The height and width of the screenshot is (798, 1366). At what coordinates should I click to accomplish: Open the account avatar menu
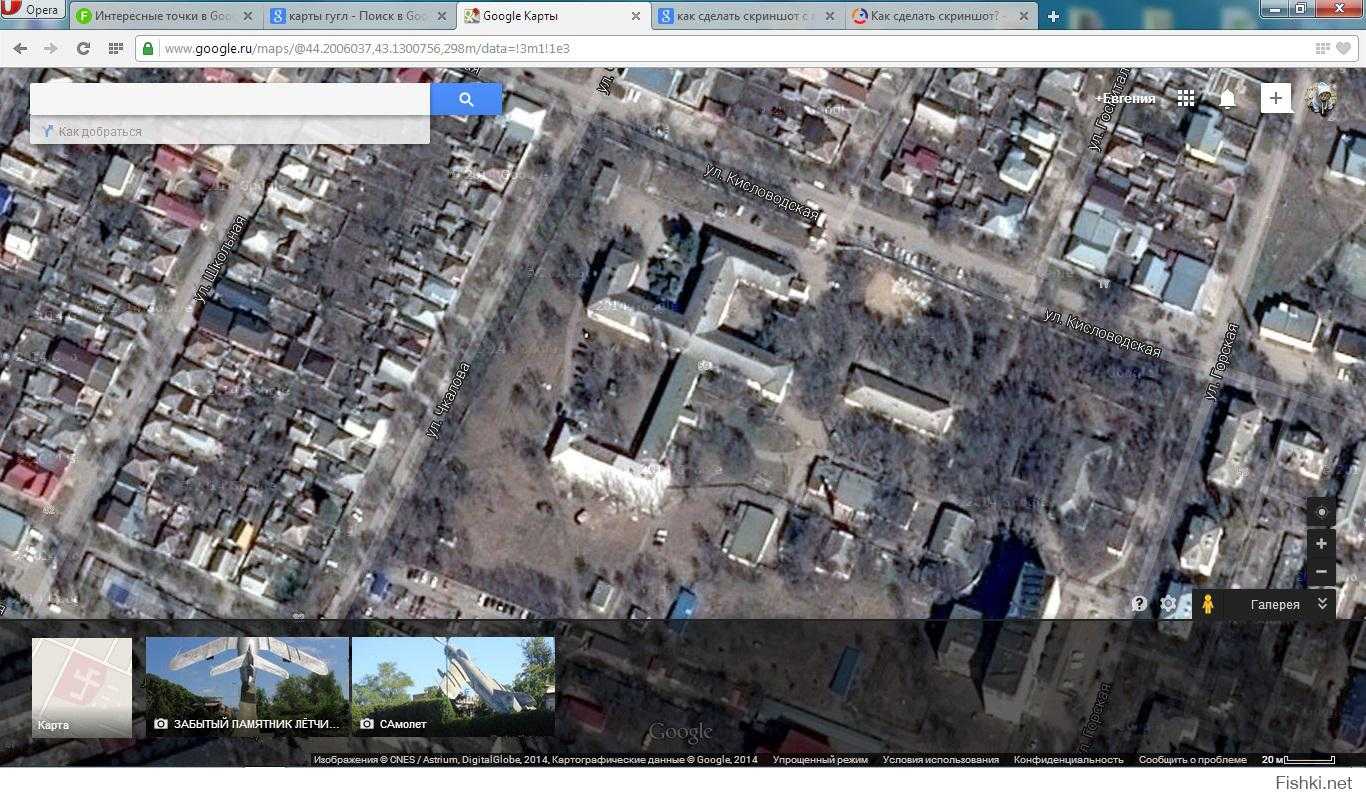1322,98
